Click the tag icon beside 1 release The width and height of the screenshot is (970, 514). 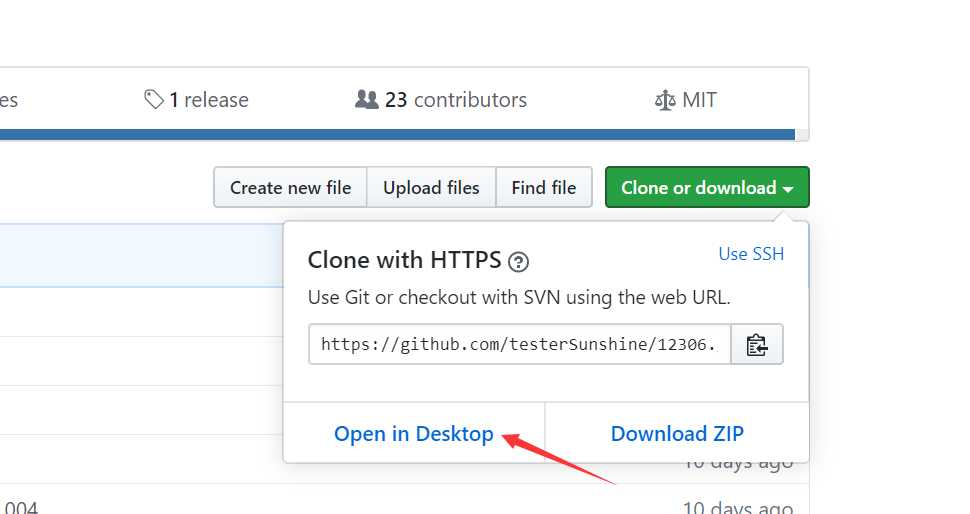(x=153, y=100)
